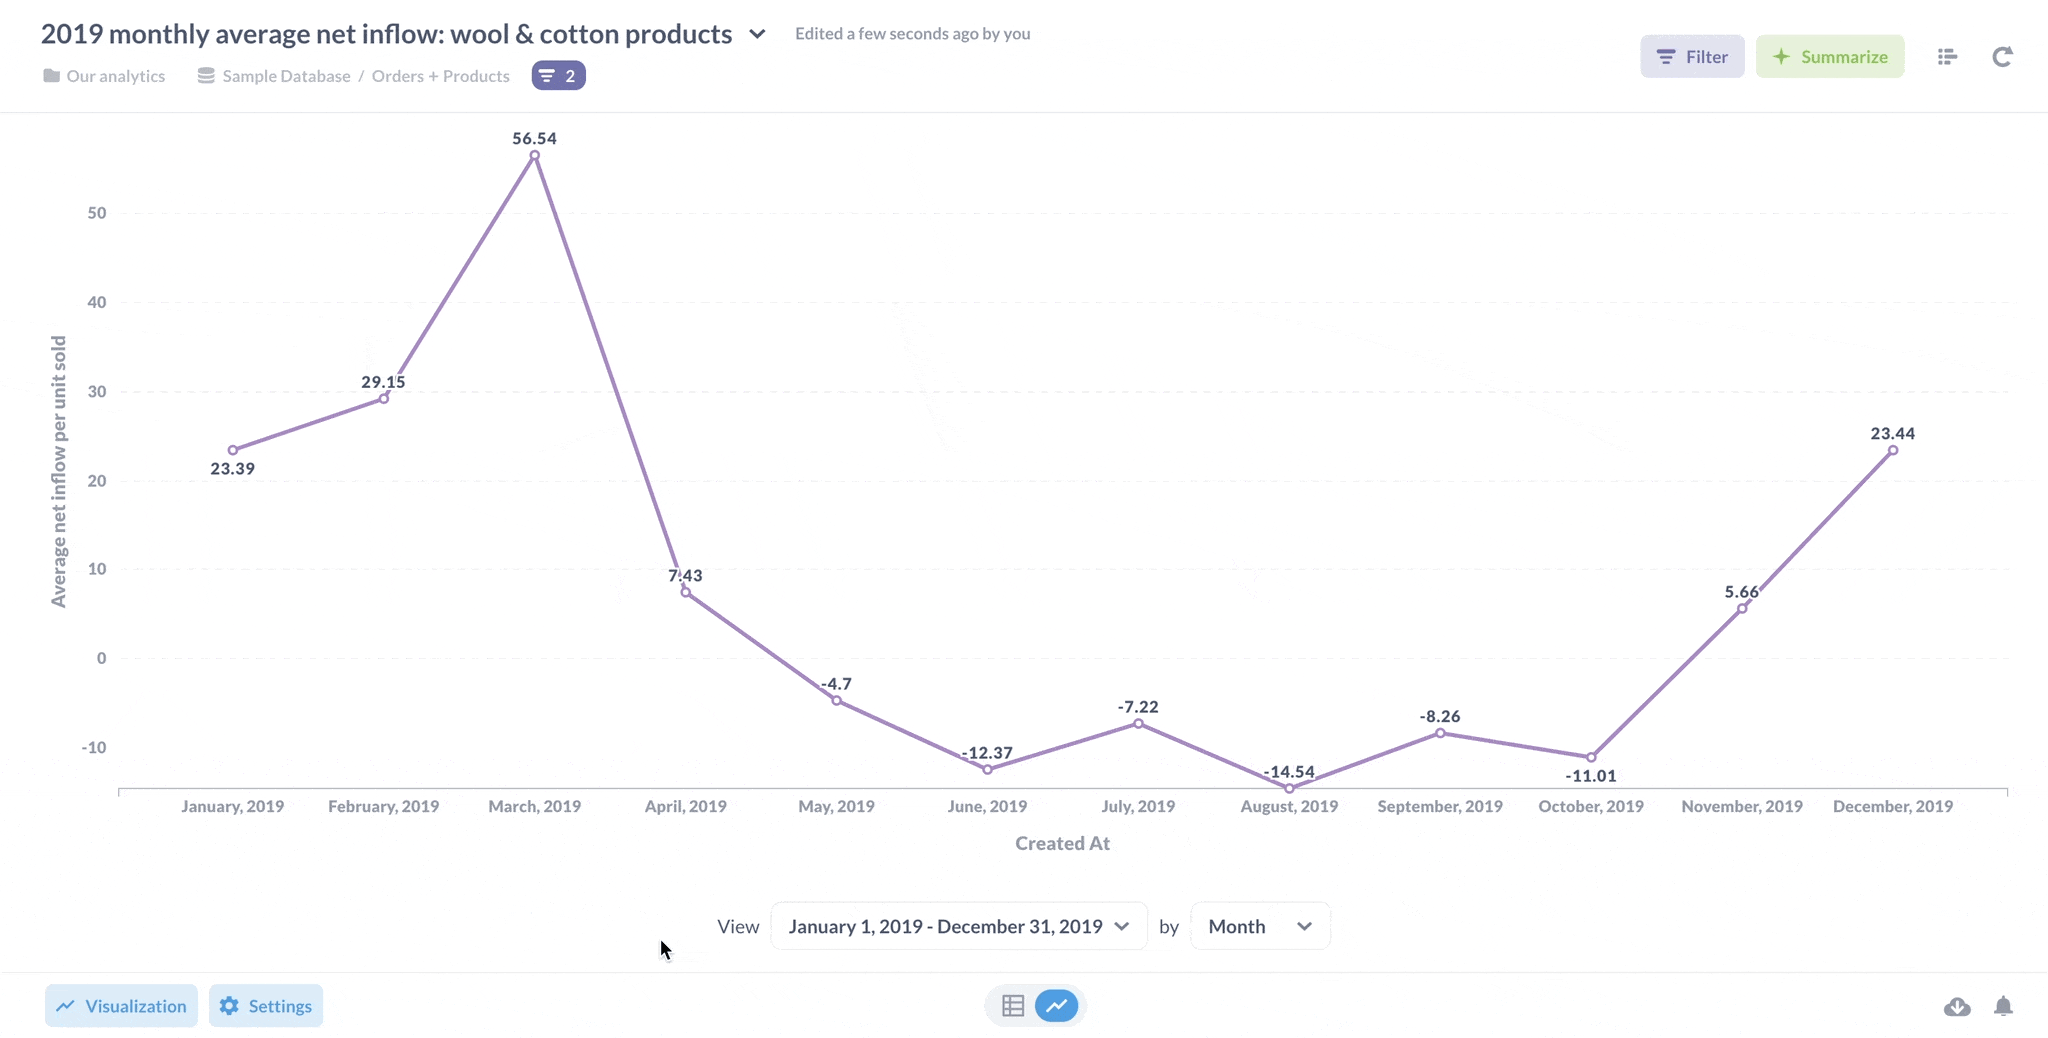Click the December 2019 data point

point(1892,451)
